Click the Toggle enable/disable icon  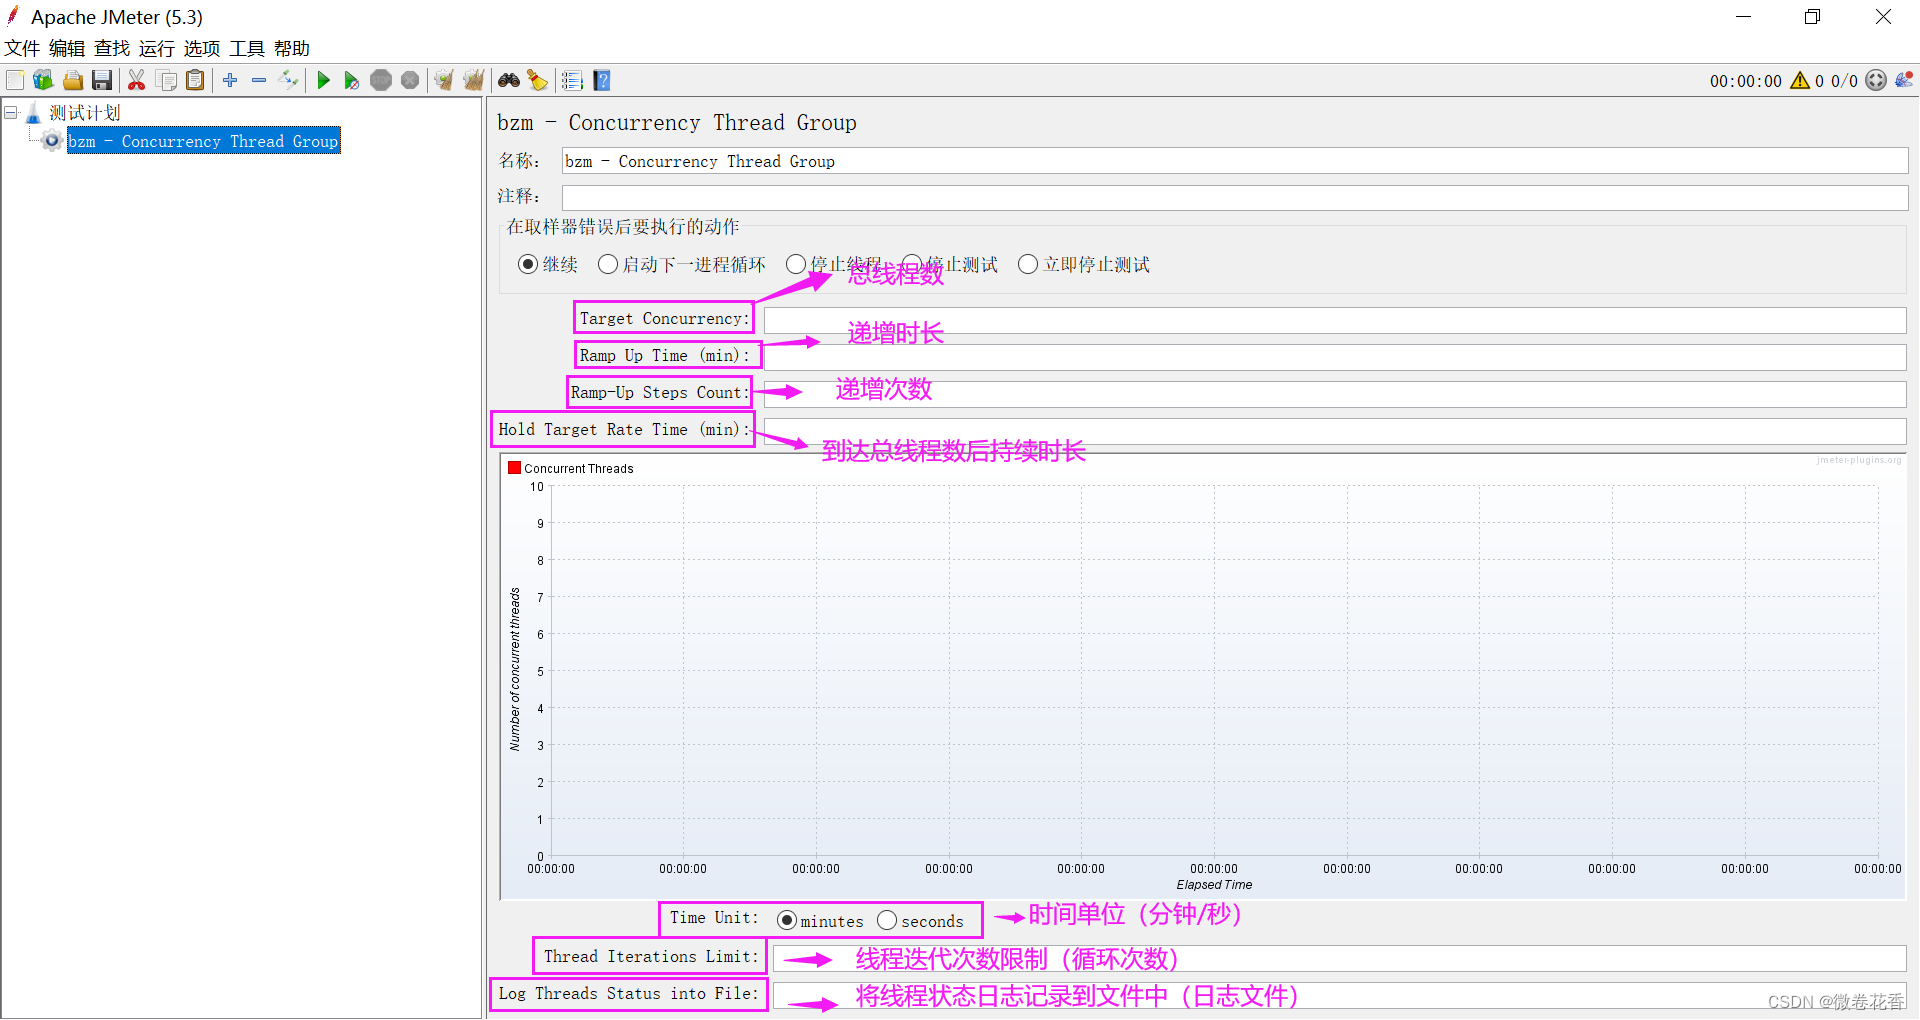(x=289, y=80)
